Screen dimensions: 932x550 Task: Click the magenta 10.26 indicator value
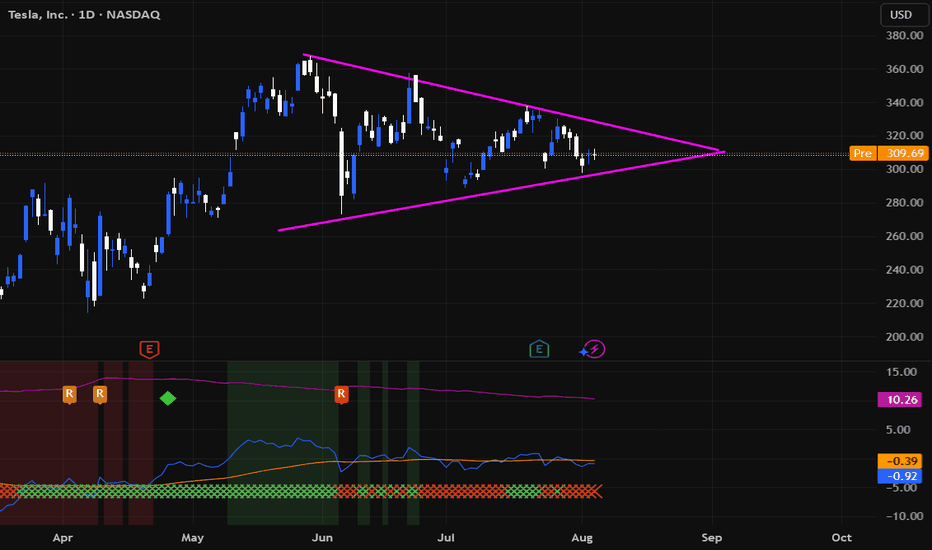click(902, 400)
